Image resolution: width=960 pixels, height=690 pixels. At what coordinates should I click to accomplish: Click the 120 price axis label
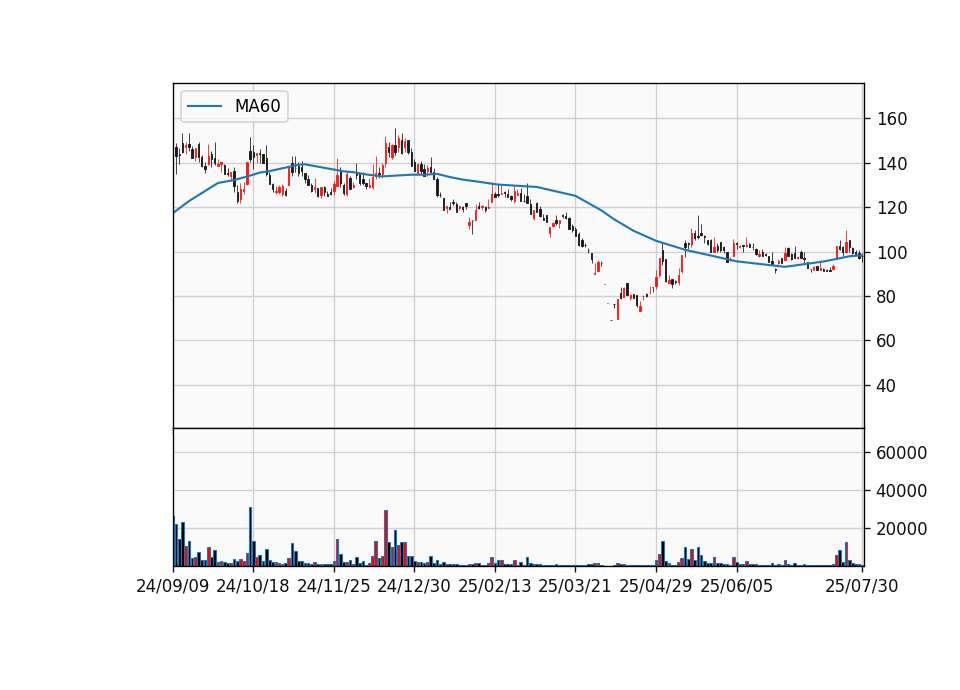[892, 208]
